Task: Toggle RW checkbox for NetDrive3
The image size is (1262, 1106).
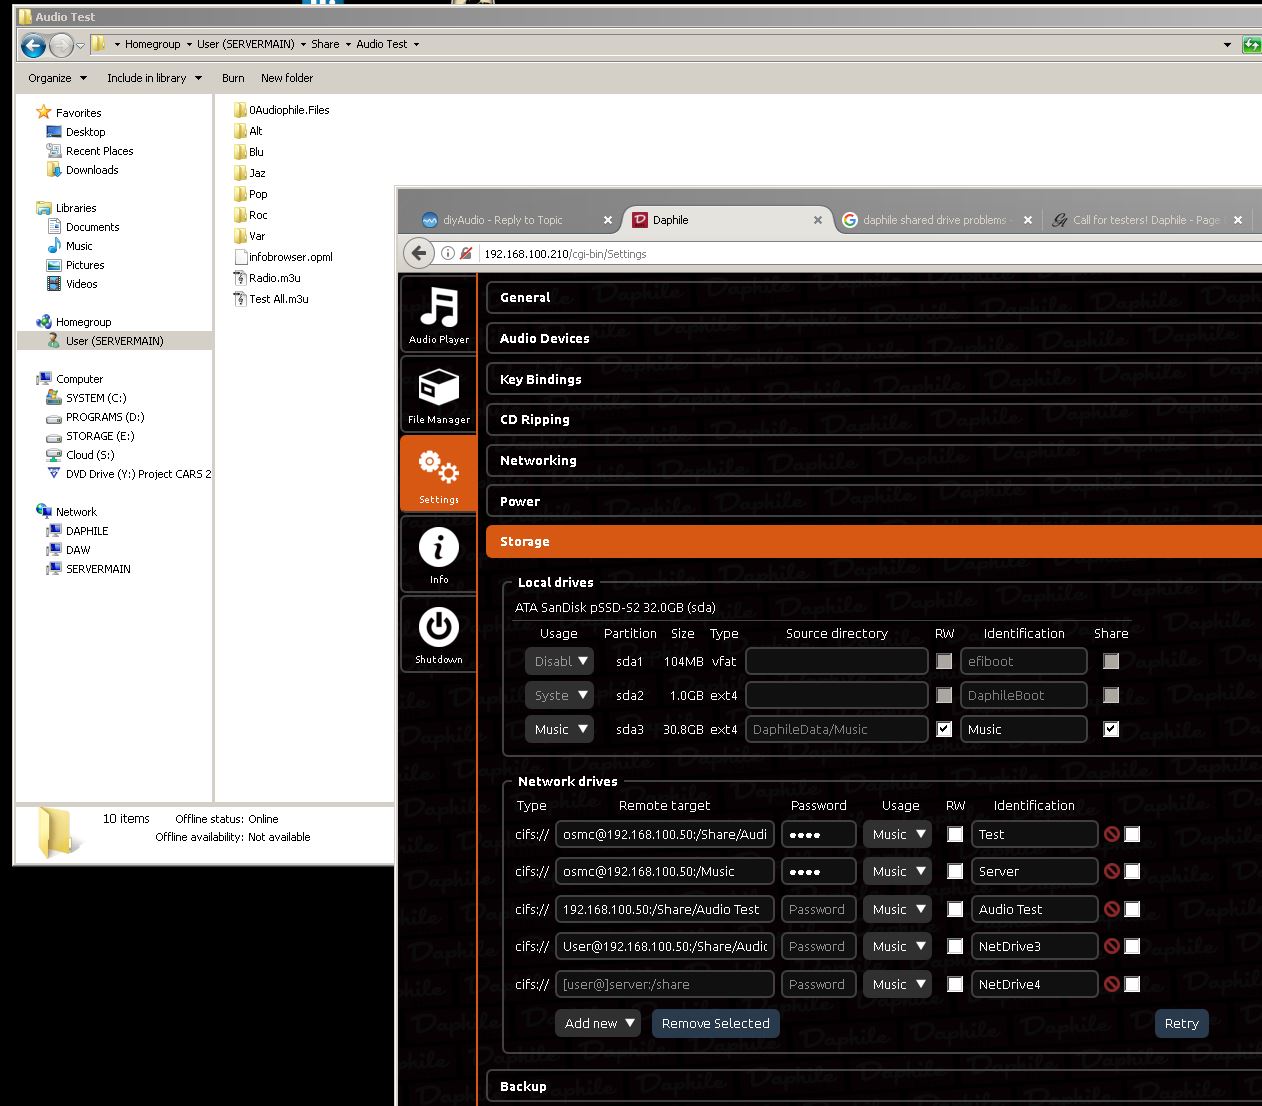Action: [955, 946]
